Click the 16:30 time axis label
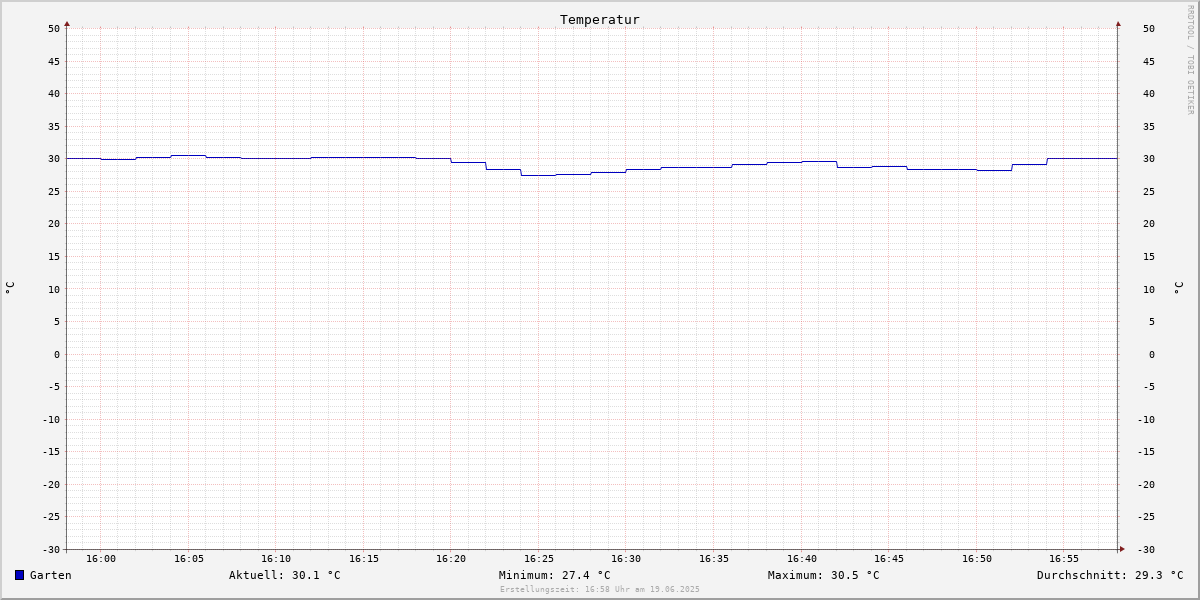Viewport: 1200px width, 600px height. (x=626, y=559)
